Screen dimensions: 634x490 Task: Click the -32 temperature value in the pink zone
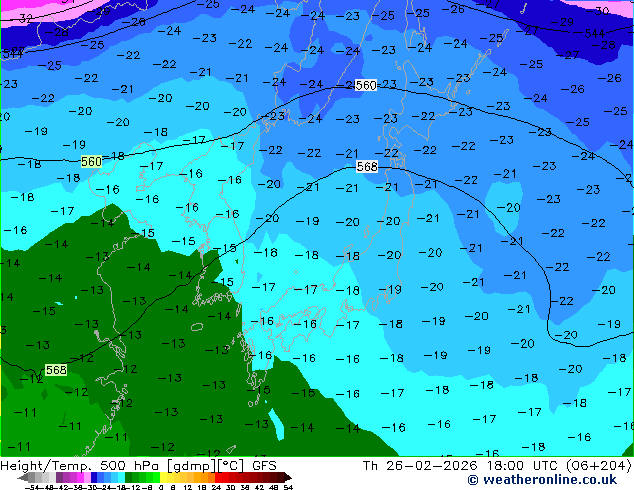coord(22,18)
